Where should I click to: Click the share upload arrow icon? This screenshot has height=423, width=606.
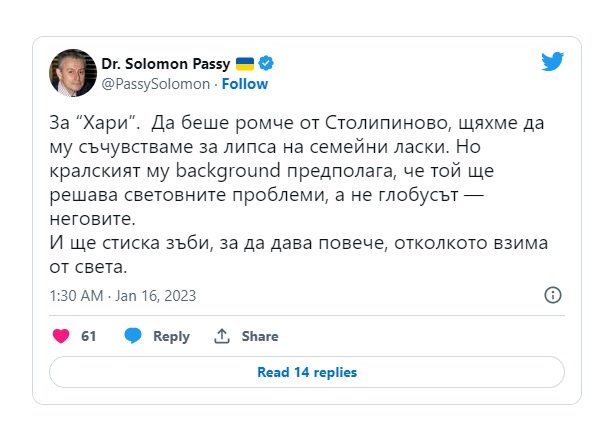click(223, 336)
